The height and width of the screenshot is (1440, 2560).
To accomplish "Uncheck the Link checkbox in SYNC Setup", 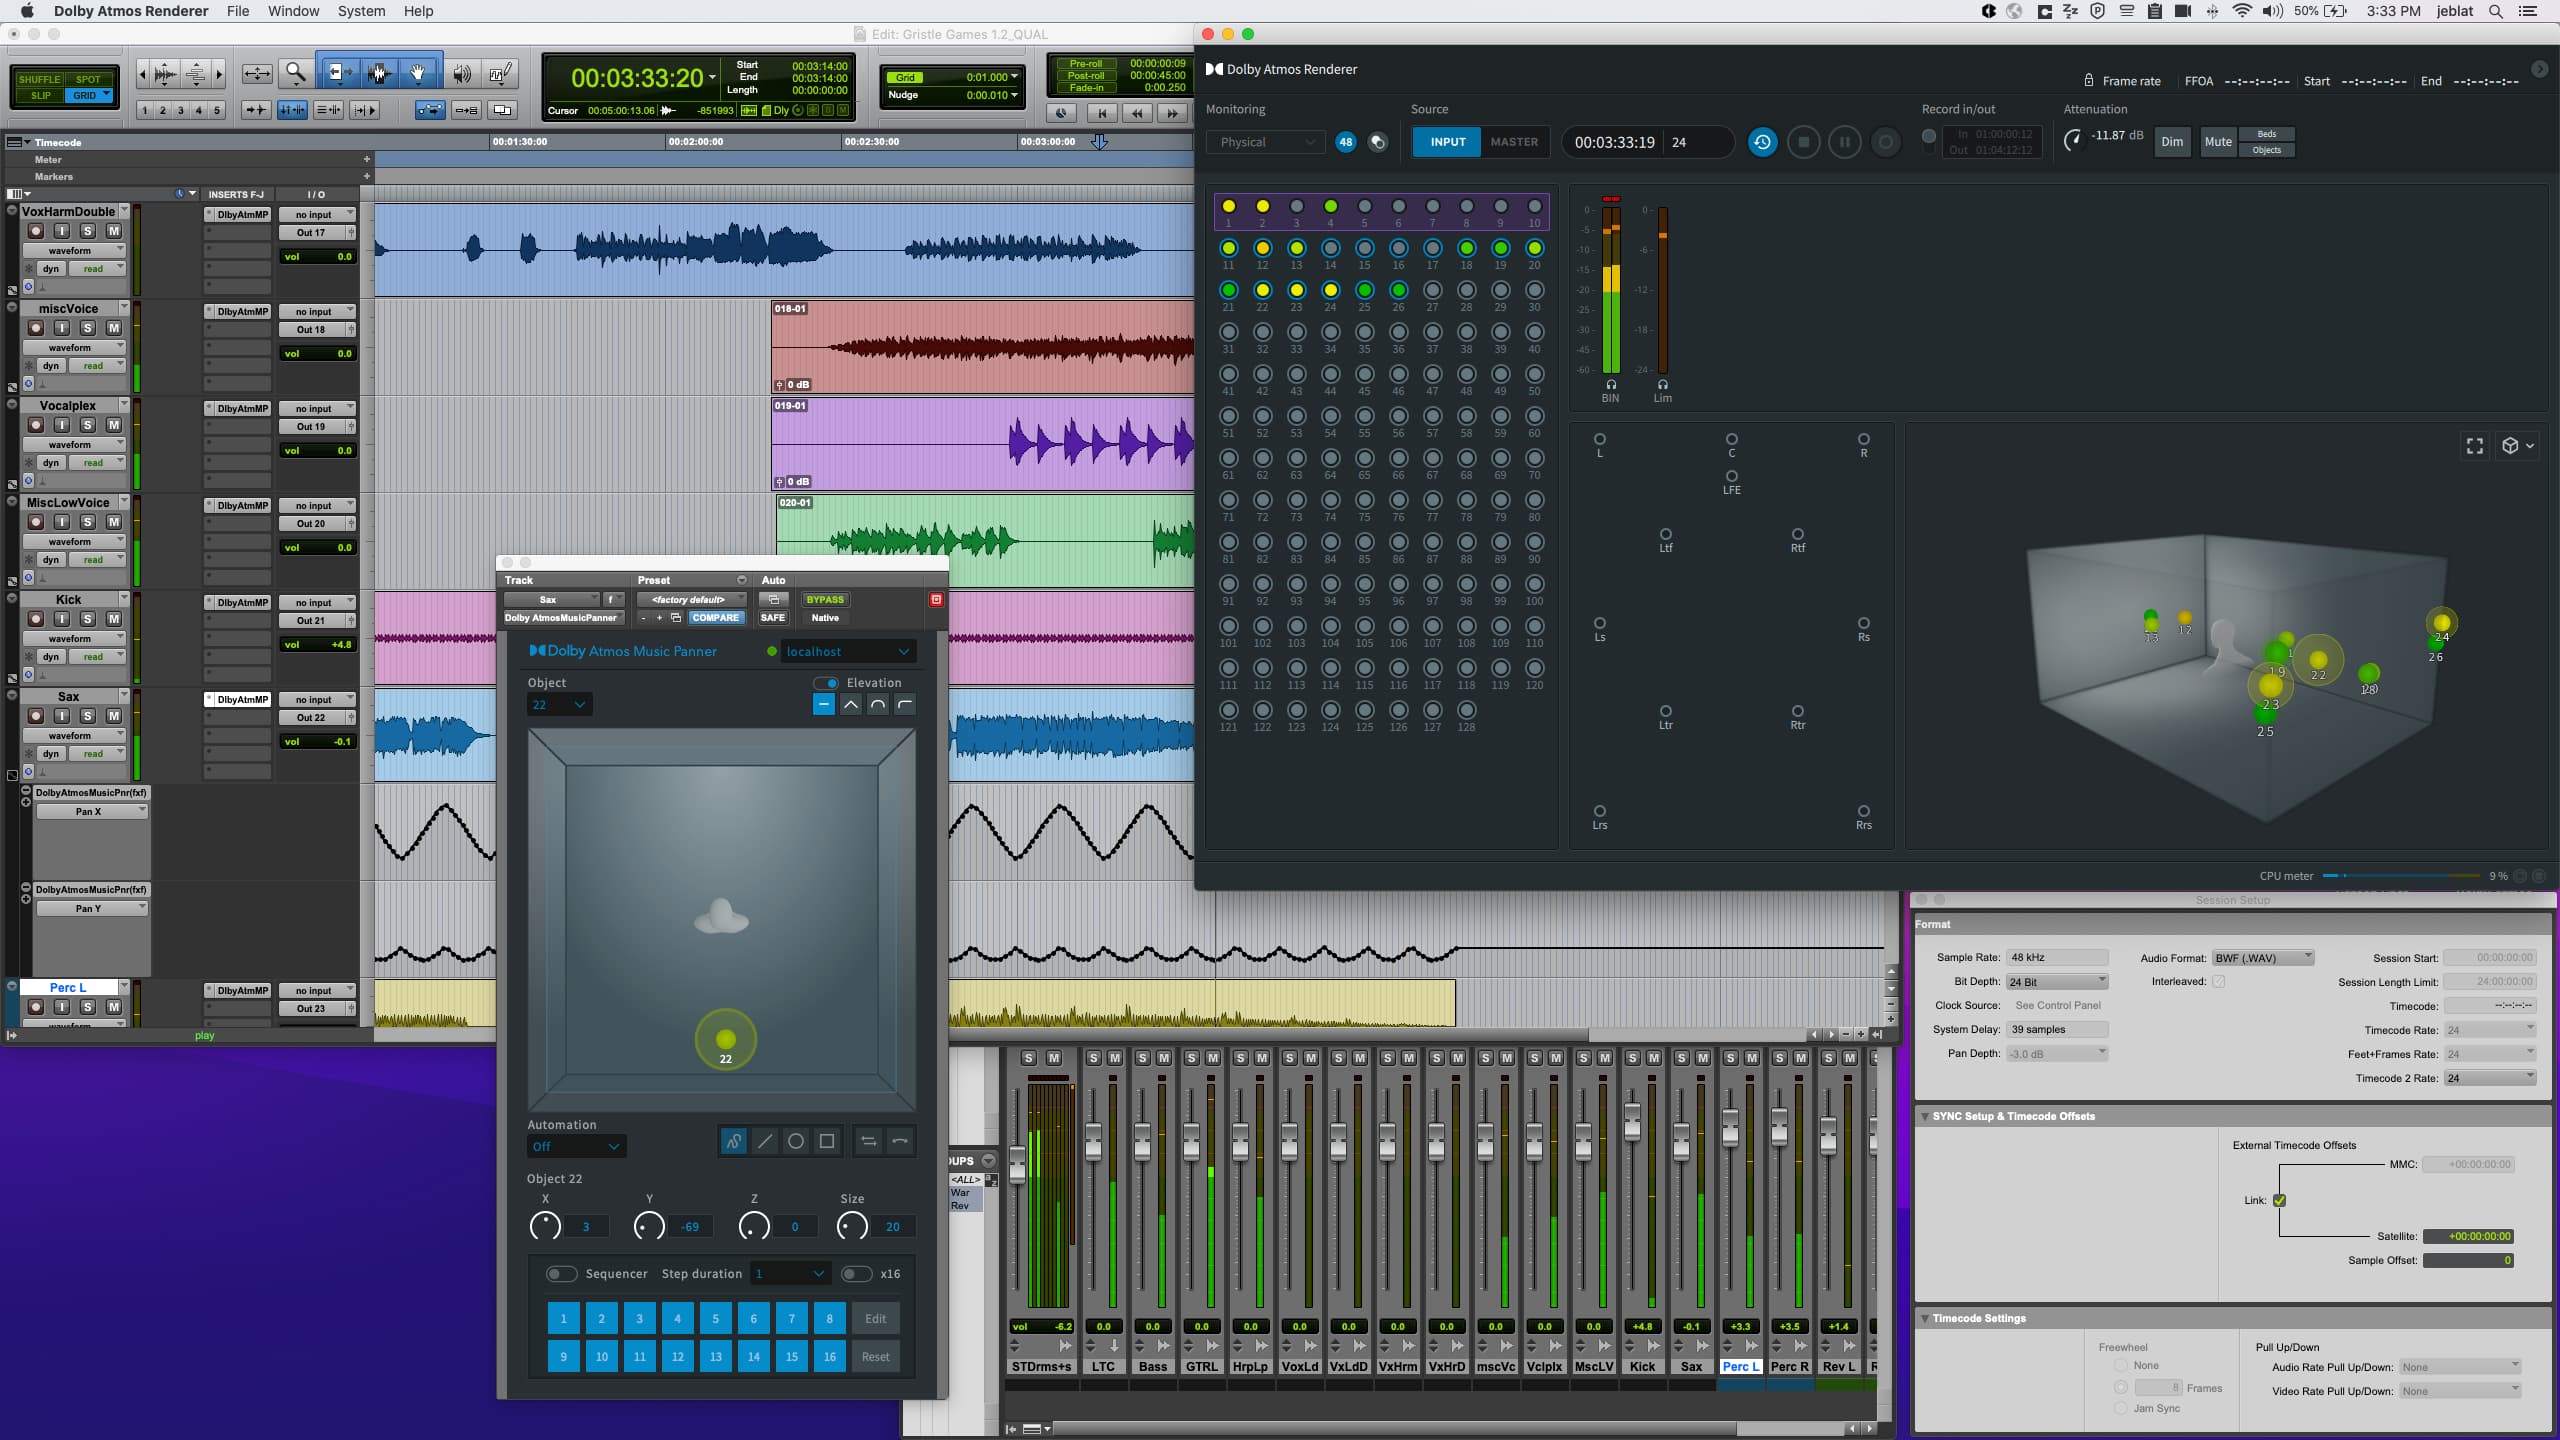I will [2280, 1200].
